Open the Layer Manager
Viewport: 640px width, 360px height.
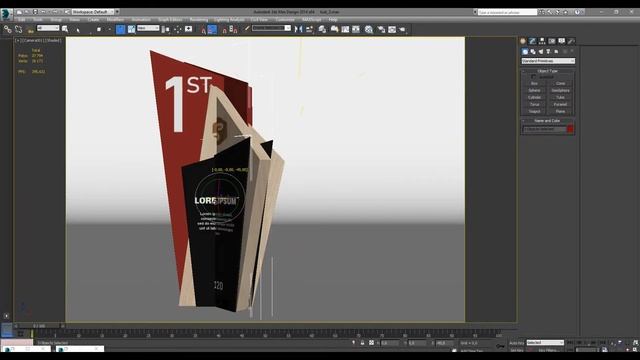coord(322,29)
